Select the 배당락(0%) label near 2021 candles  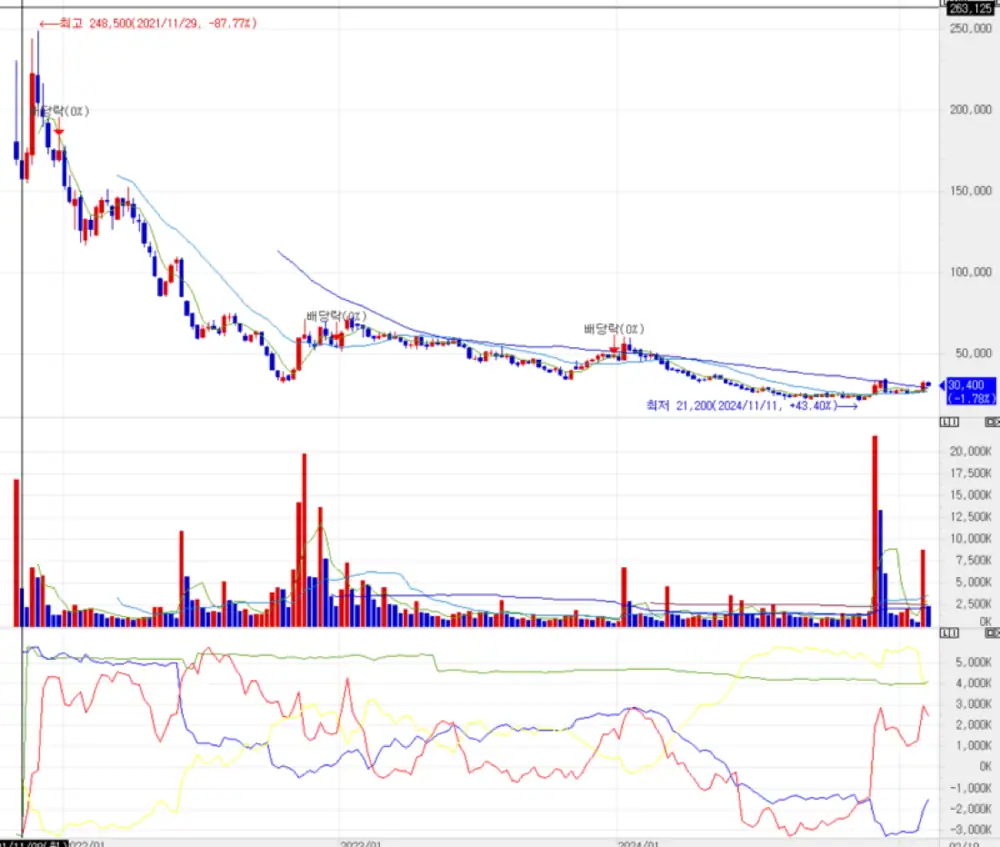click(61, 111)
